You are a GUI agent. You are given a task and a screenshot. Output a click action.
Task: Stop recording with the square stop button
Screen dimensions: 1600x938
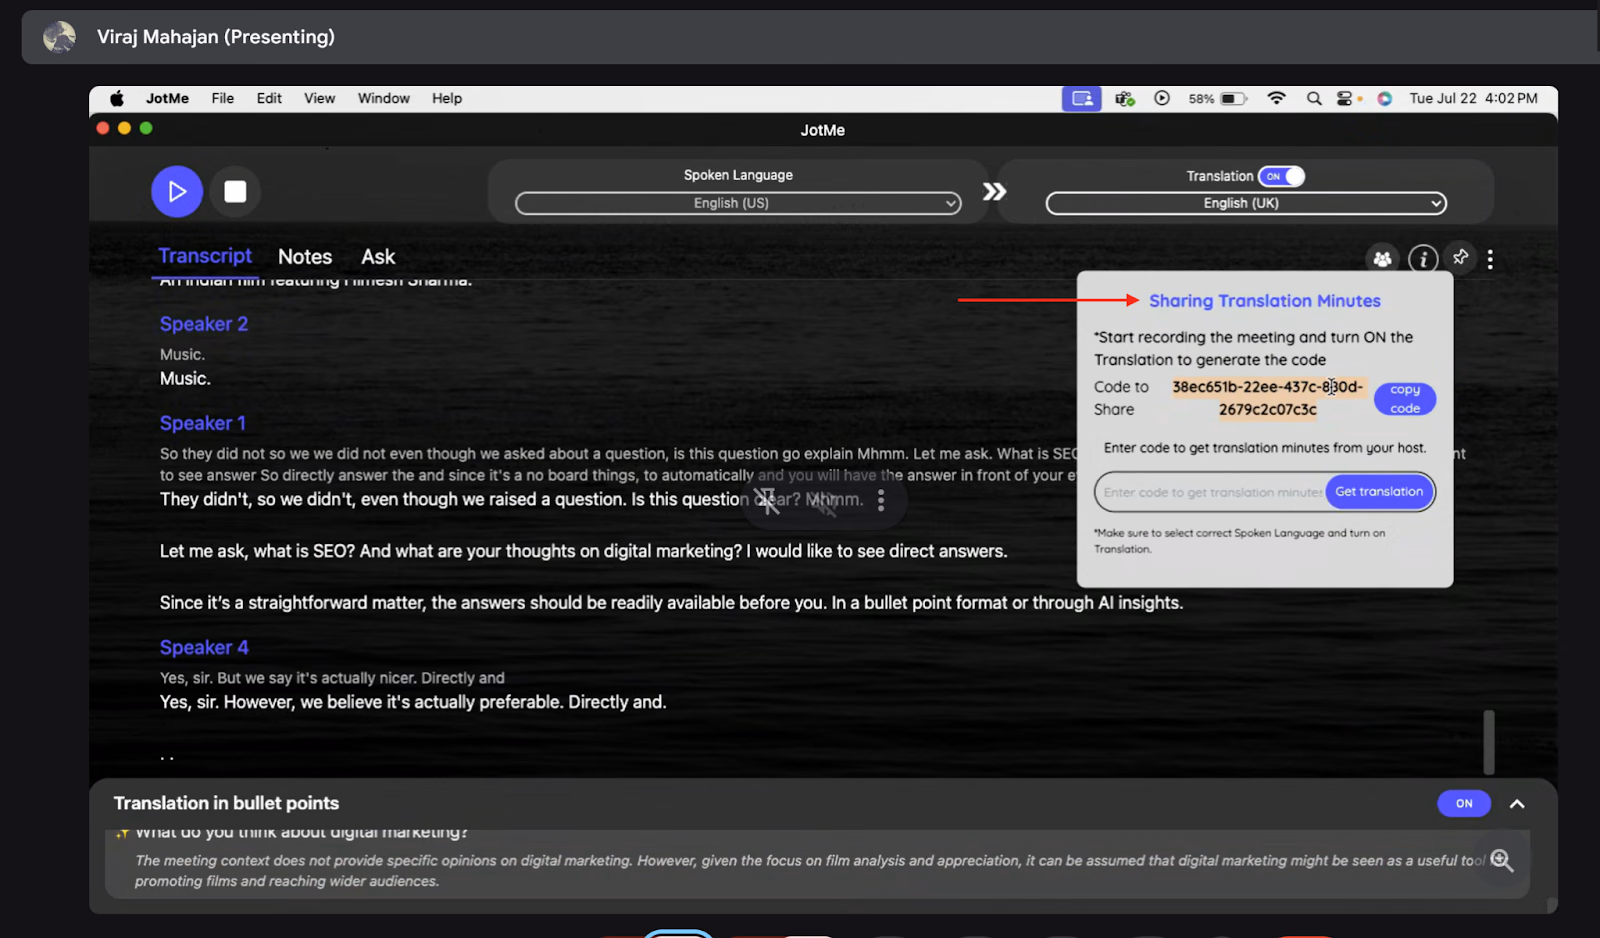235,191
